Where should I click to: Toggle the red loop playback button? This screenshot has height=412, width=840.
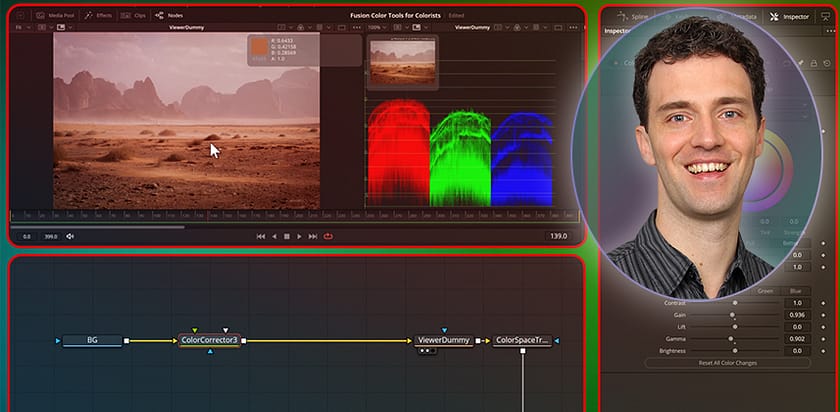click(328, 236)
